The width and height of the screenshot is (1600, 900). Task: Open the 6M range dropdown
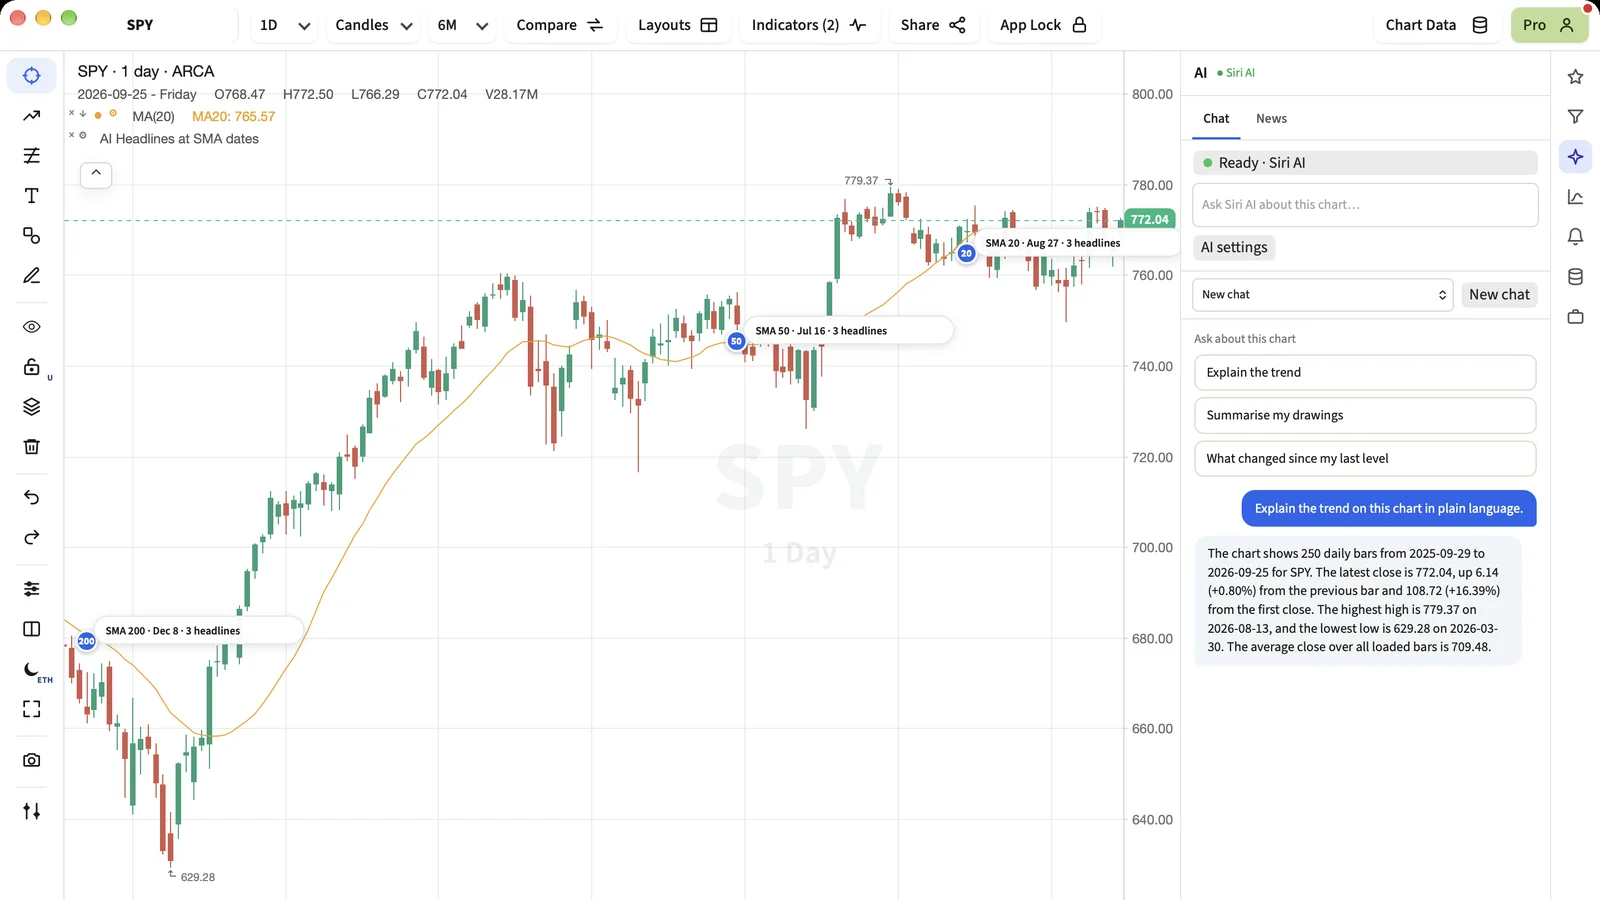[x=462, y=25]
